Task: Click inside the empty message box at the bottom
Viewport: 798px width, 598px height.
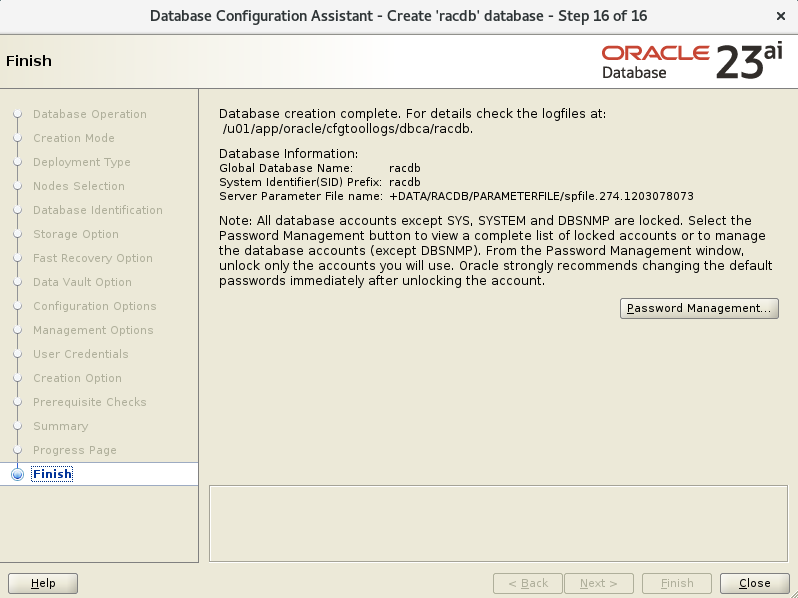Action: pos(498,523)
